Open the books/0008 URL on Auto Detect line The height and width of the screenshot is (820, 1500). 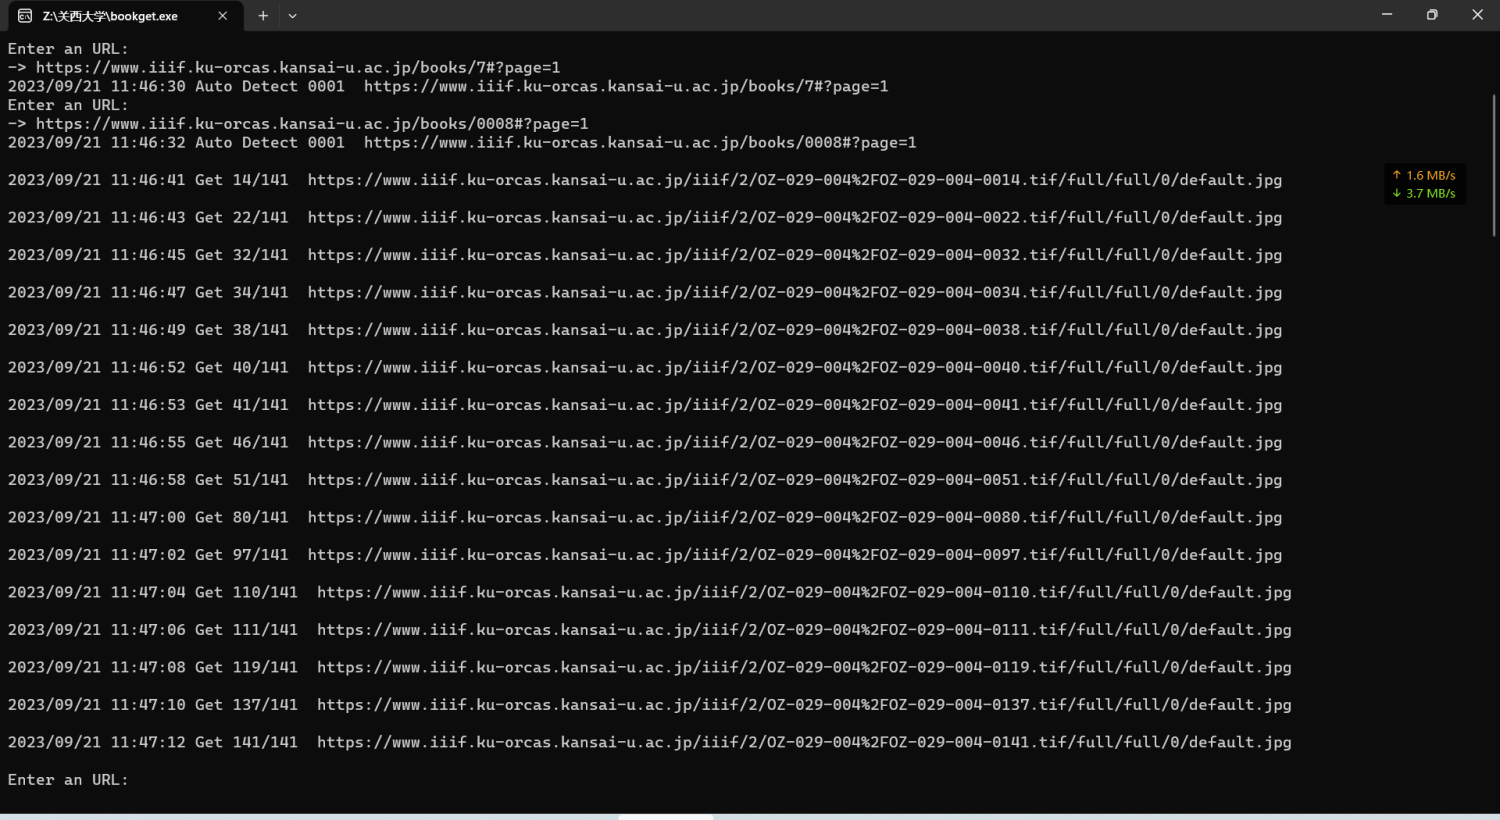point(639,143)
